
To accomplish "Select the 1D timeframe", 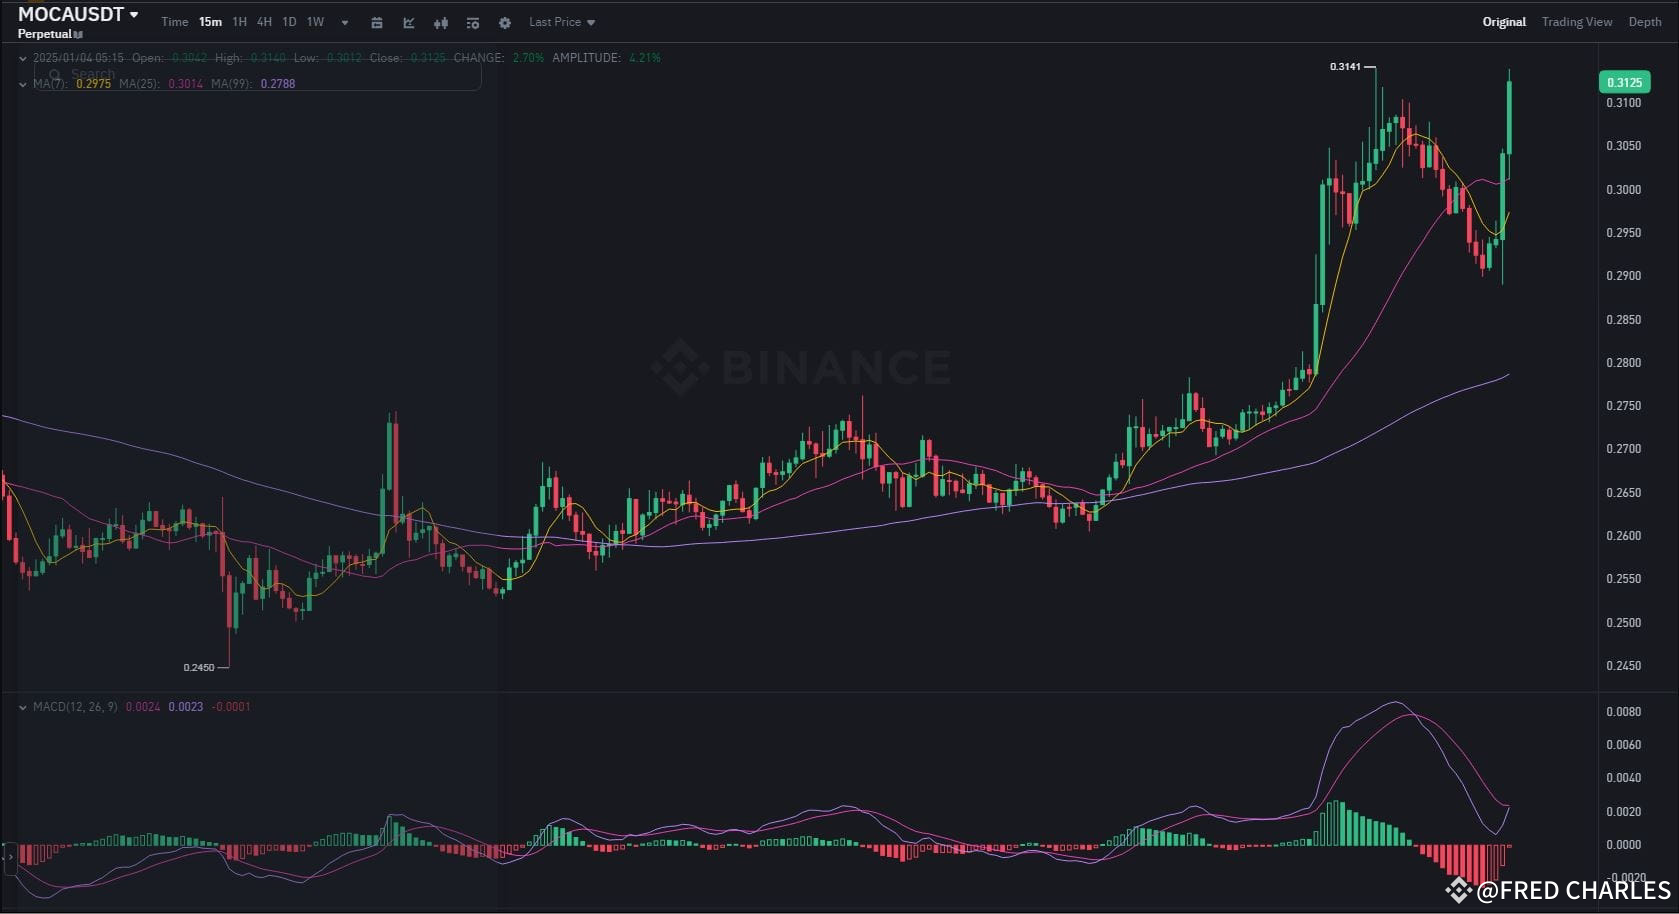I will pyautogui.click(x=289, y=21).
